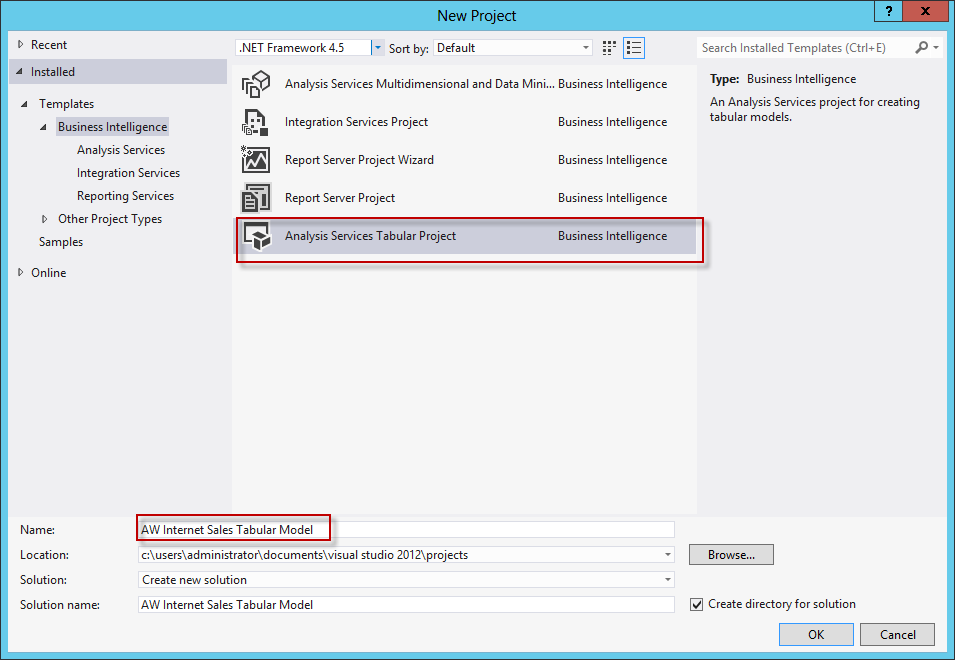Confirm with the OK button
This screenshot has width=955, height=660.
(x=816, y=634)
